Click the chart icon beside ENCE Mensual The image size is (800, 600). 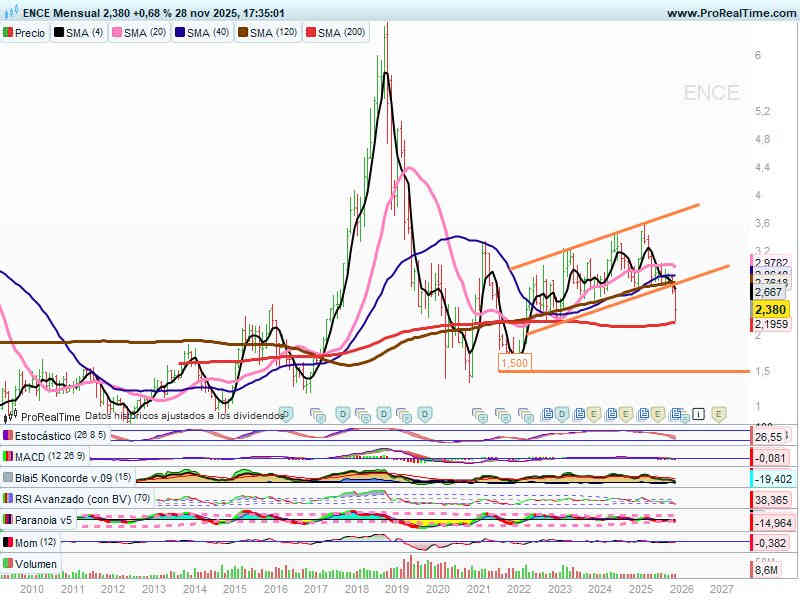(x=10, y=13)
